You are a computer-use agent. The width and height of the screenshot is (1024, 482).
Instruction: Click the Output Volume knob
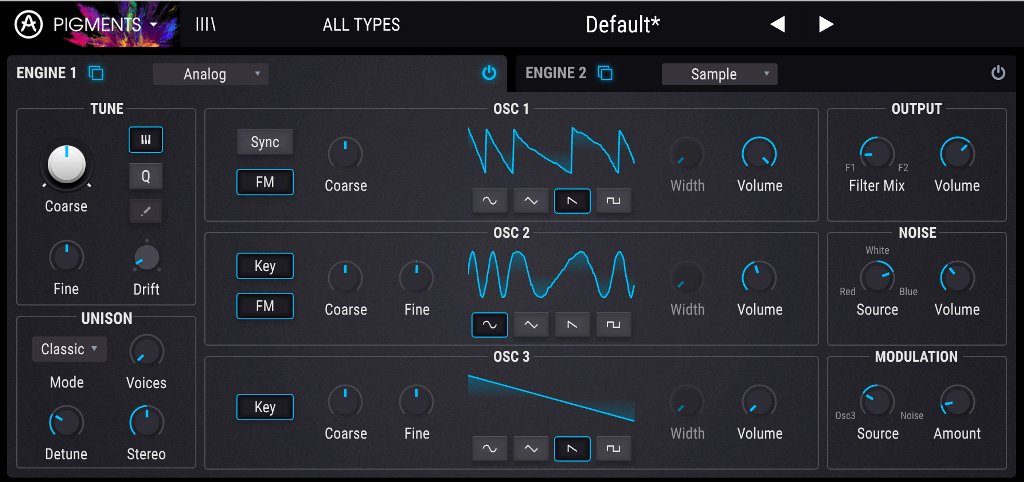[x=957, y=154]
